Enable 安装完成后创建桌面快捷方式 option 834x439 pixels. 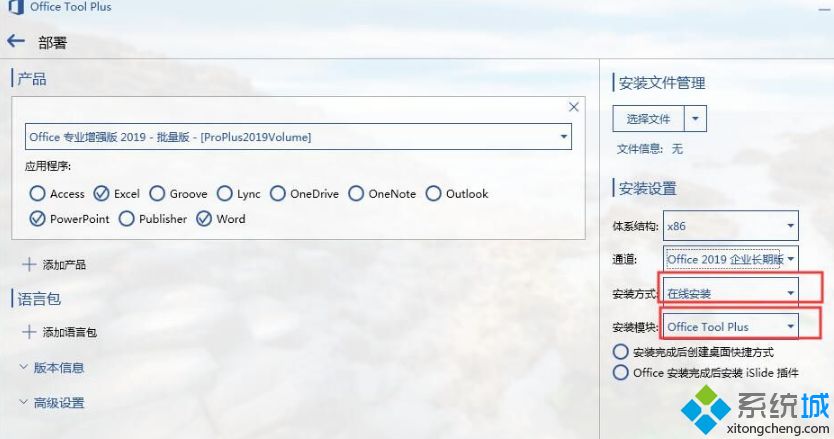click(x=620, y=352)
